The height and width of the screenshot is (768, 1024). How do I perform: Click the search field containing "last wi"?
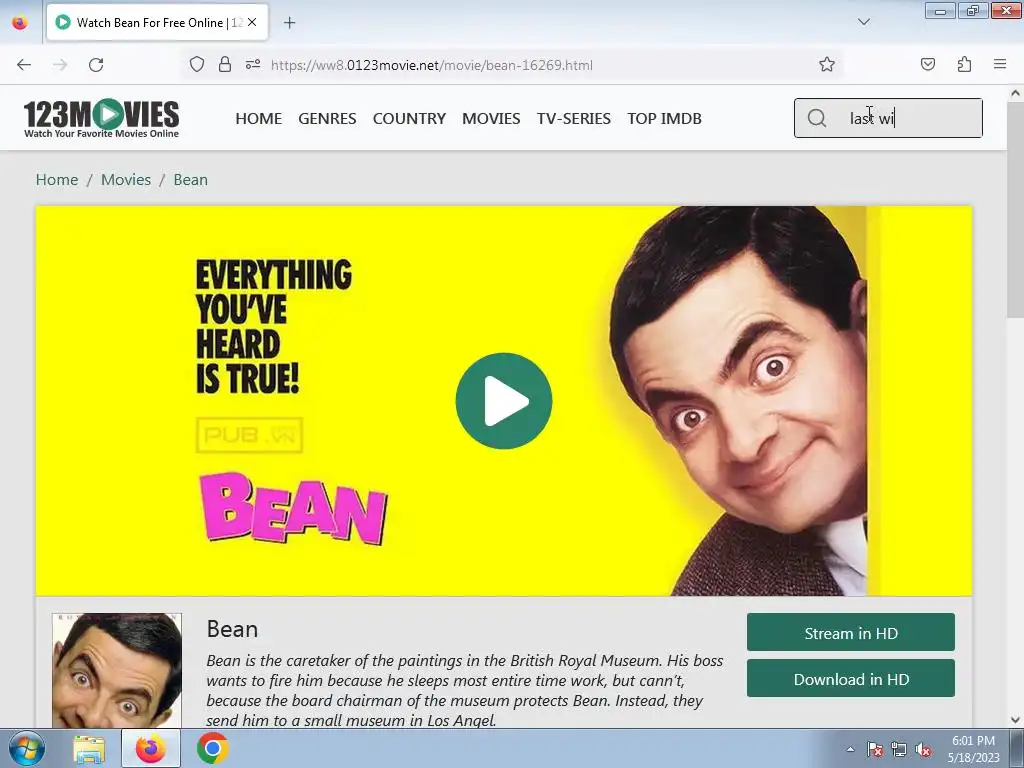888,118
